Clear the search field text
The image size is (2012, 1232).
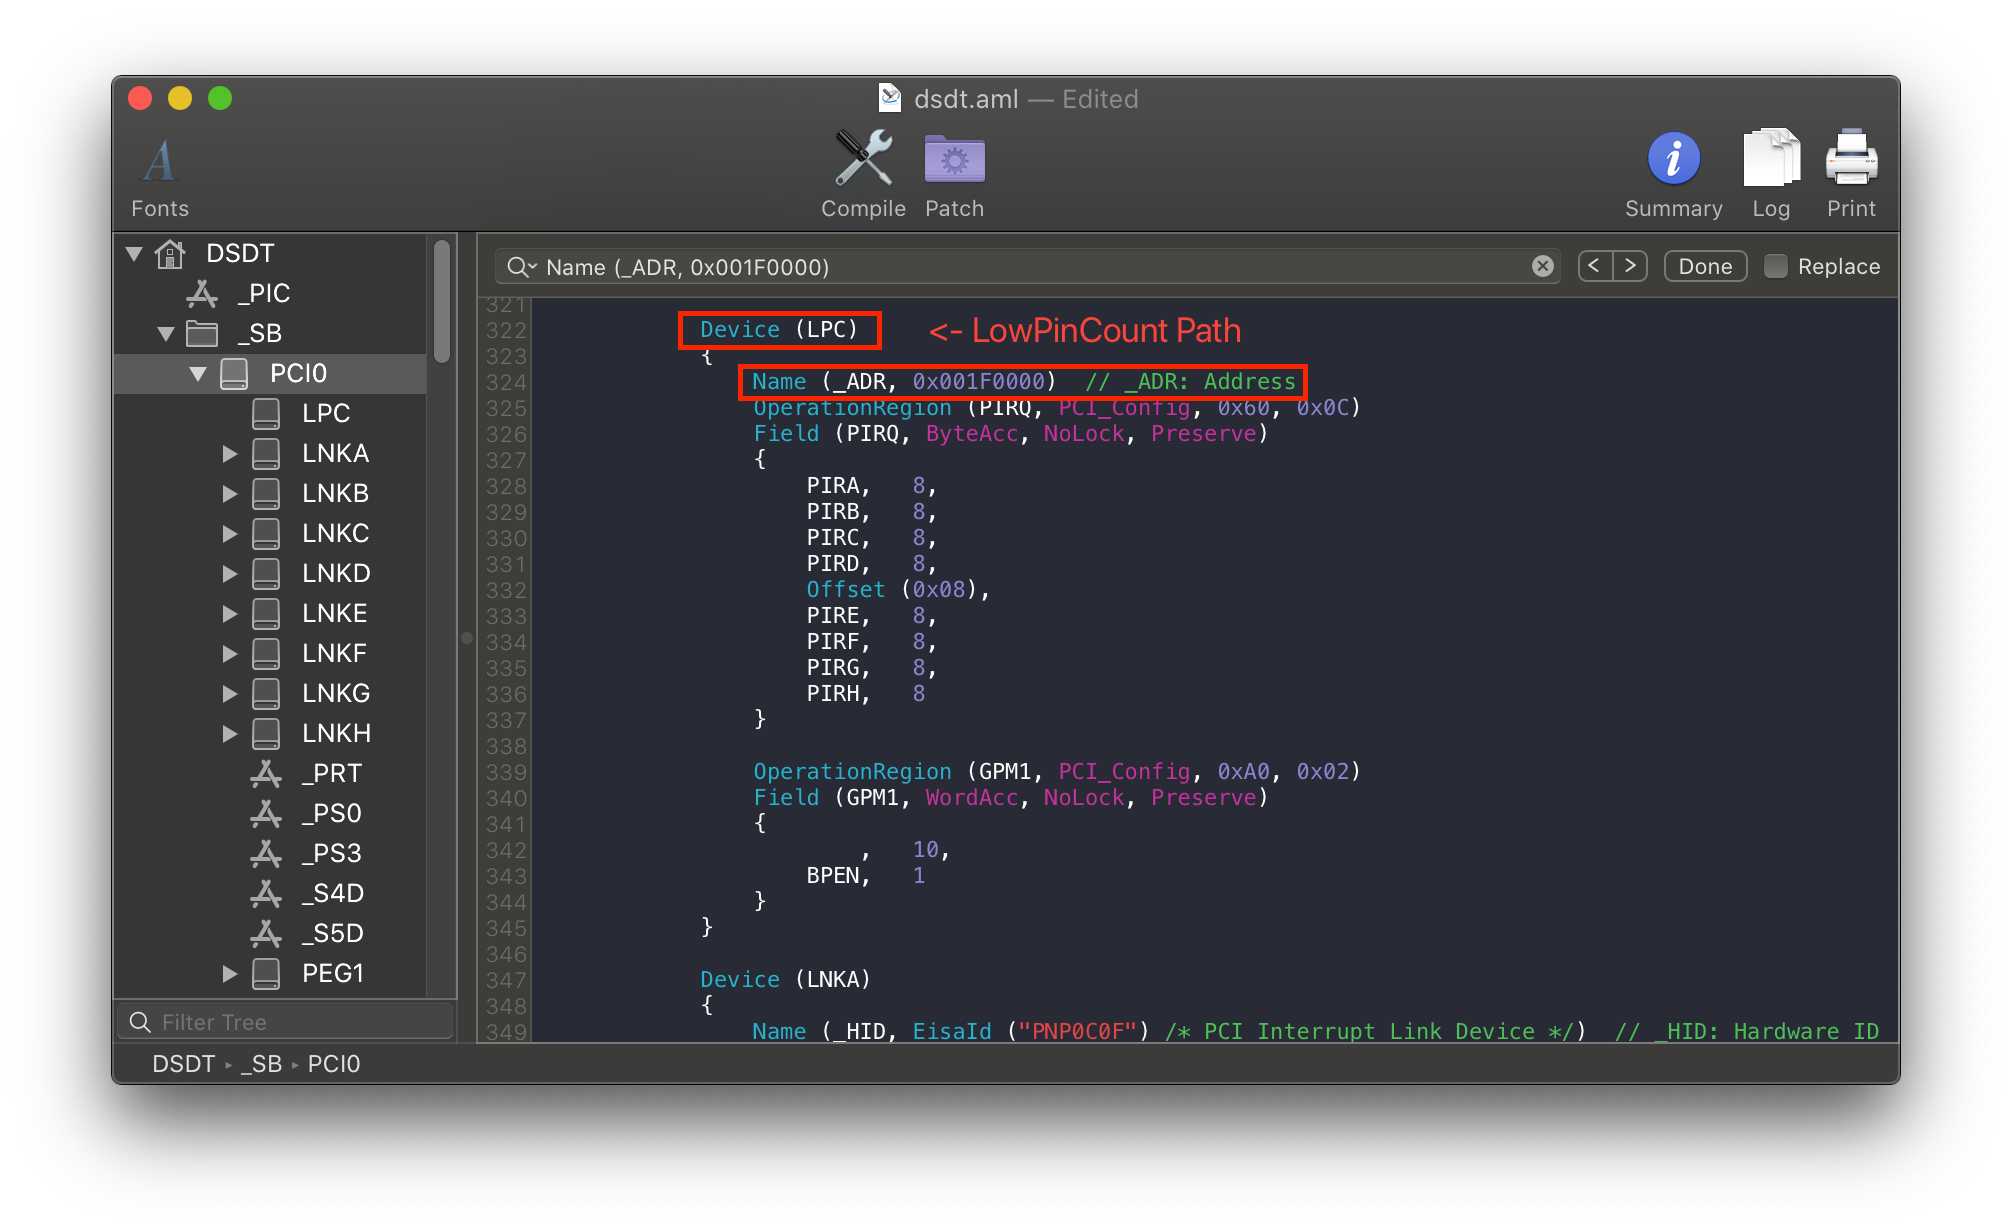1542,266
